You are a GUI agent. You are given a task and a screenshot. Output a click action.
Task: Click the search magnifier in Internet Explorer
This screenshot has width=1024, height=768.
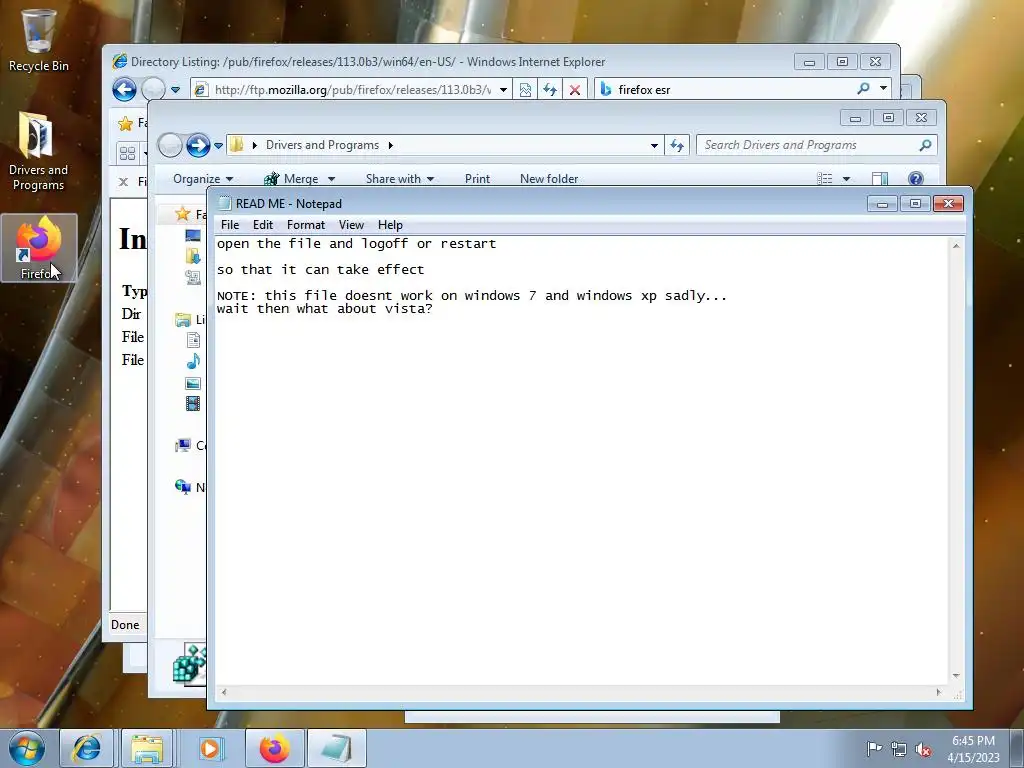863,88
